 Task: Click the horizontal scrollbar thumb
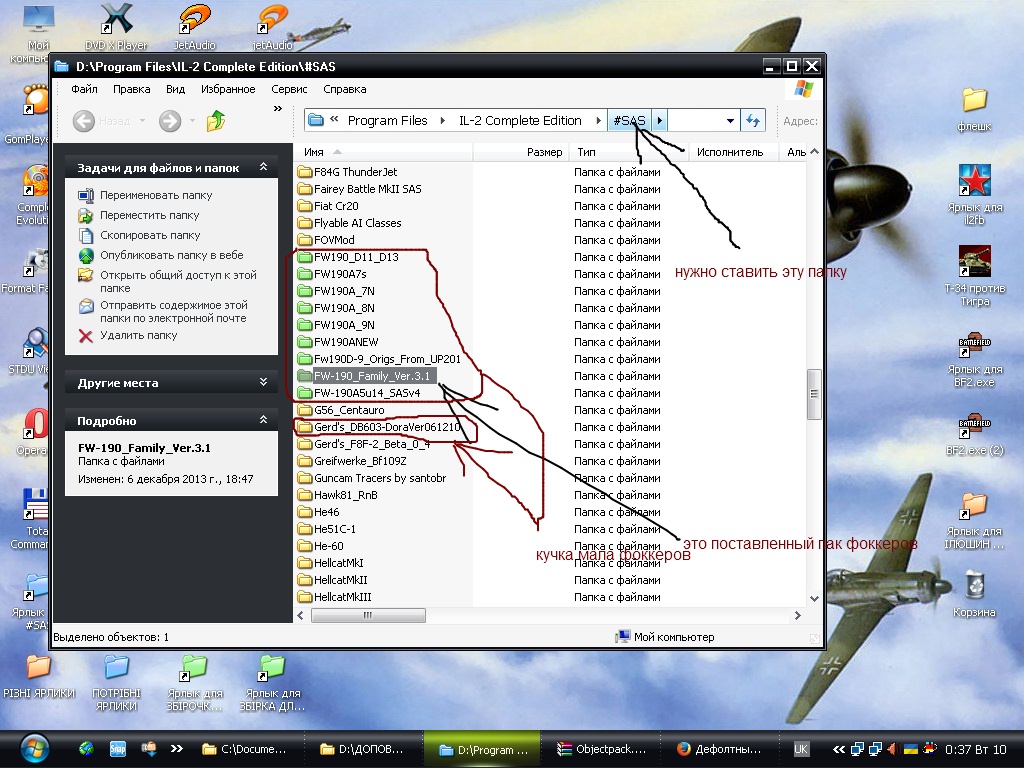click(x=368, y=615)
